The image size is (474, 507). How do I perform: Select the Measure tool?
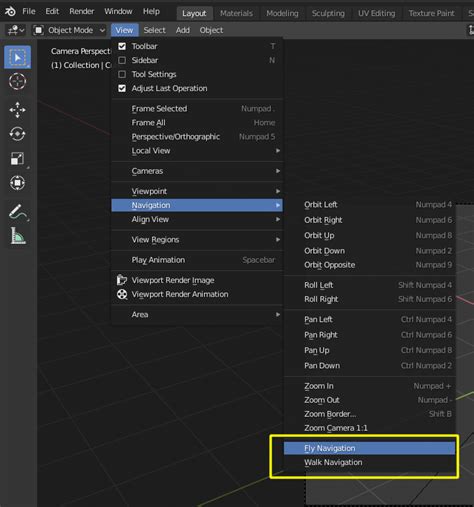point(18,236)
